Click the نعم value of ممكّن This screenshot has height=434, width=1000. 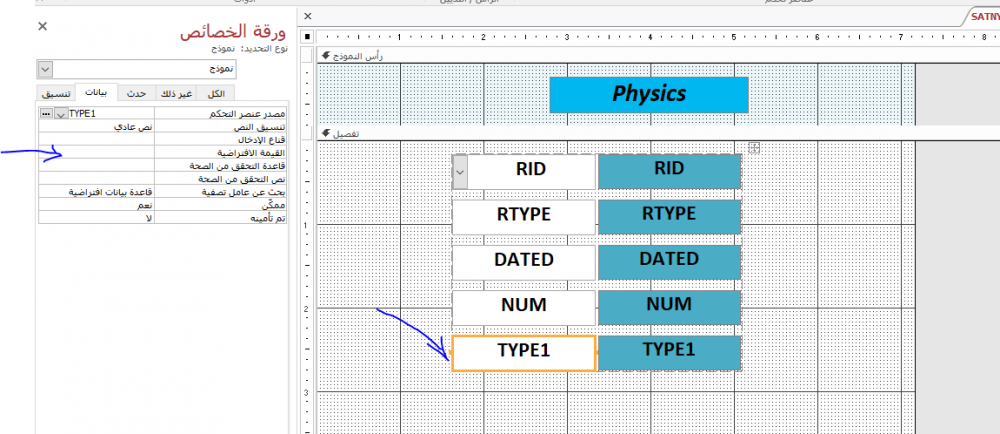[96, 205]
